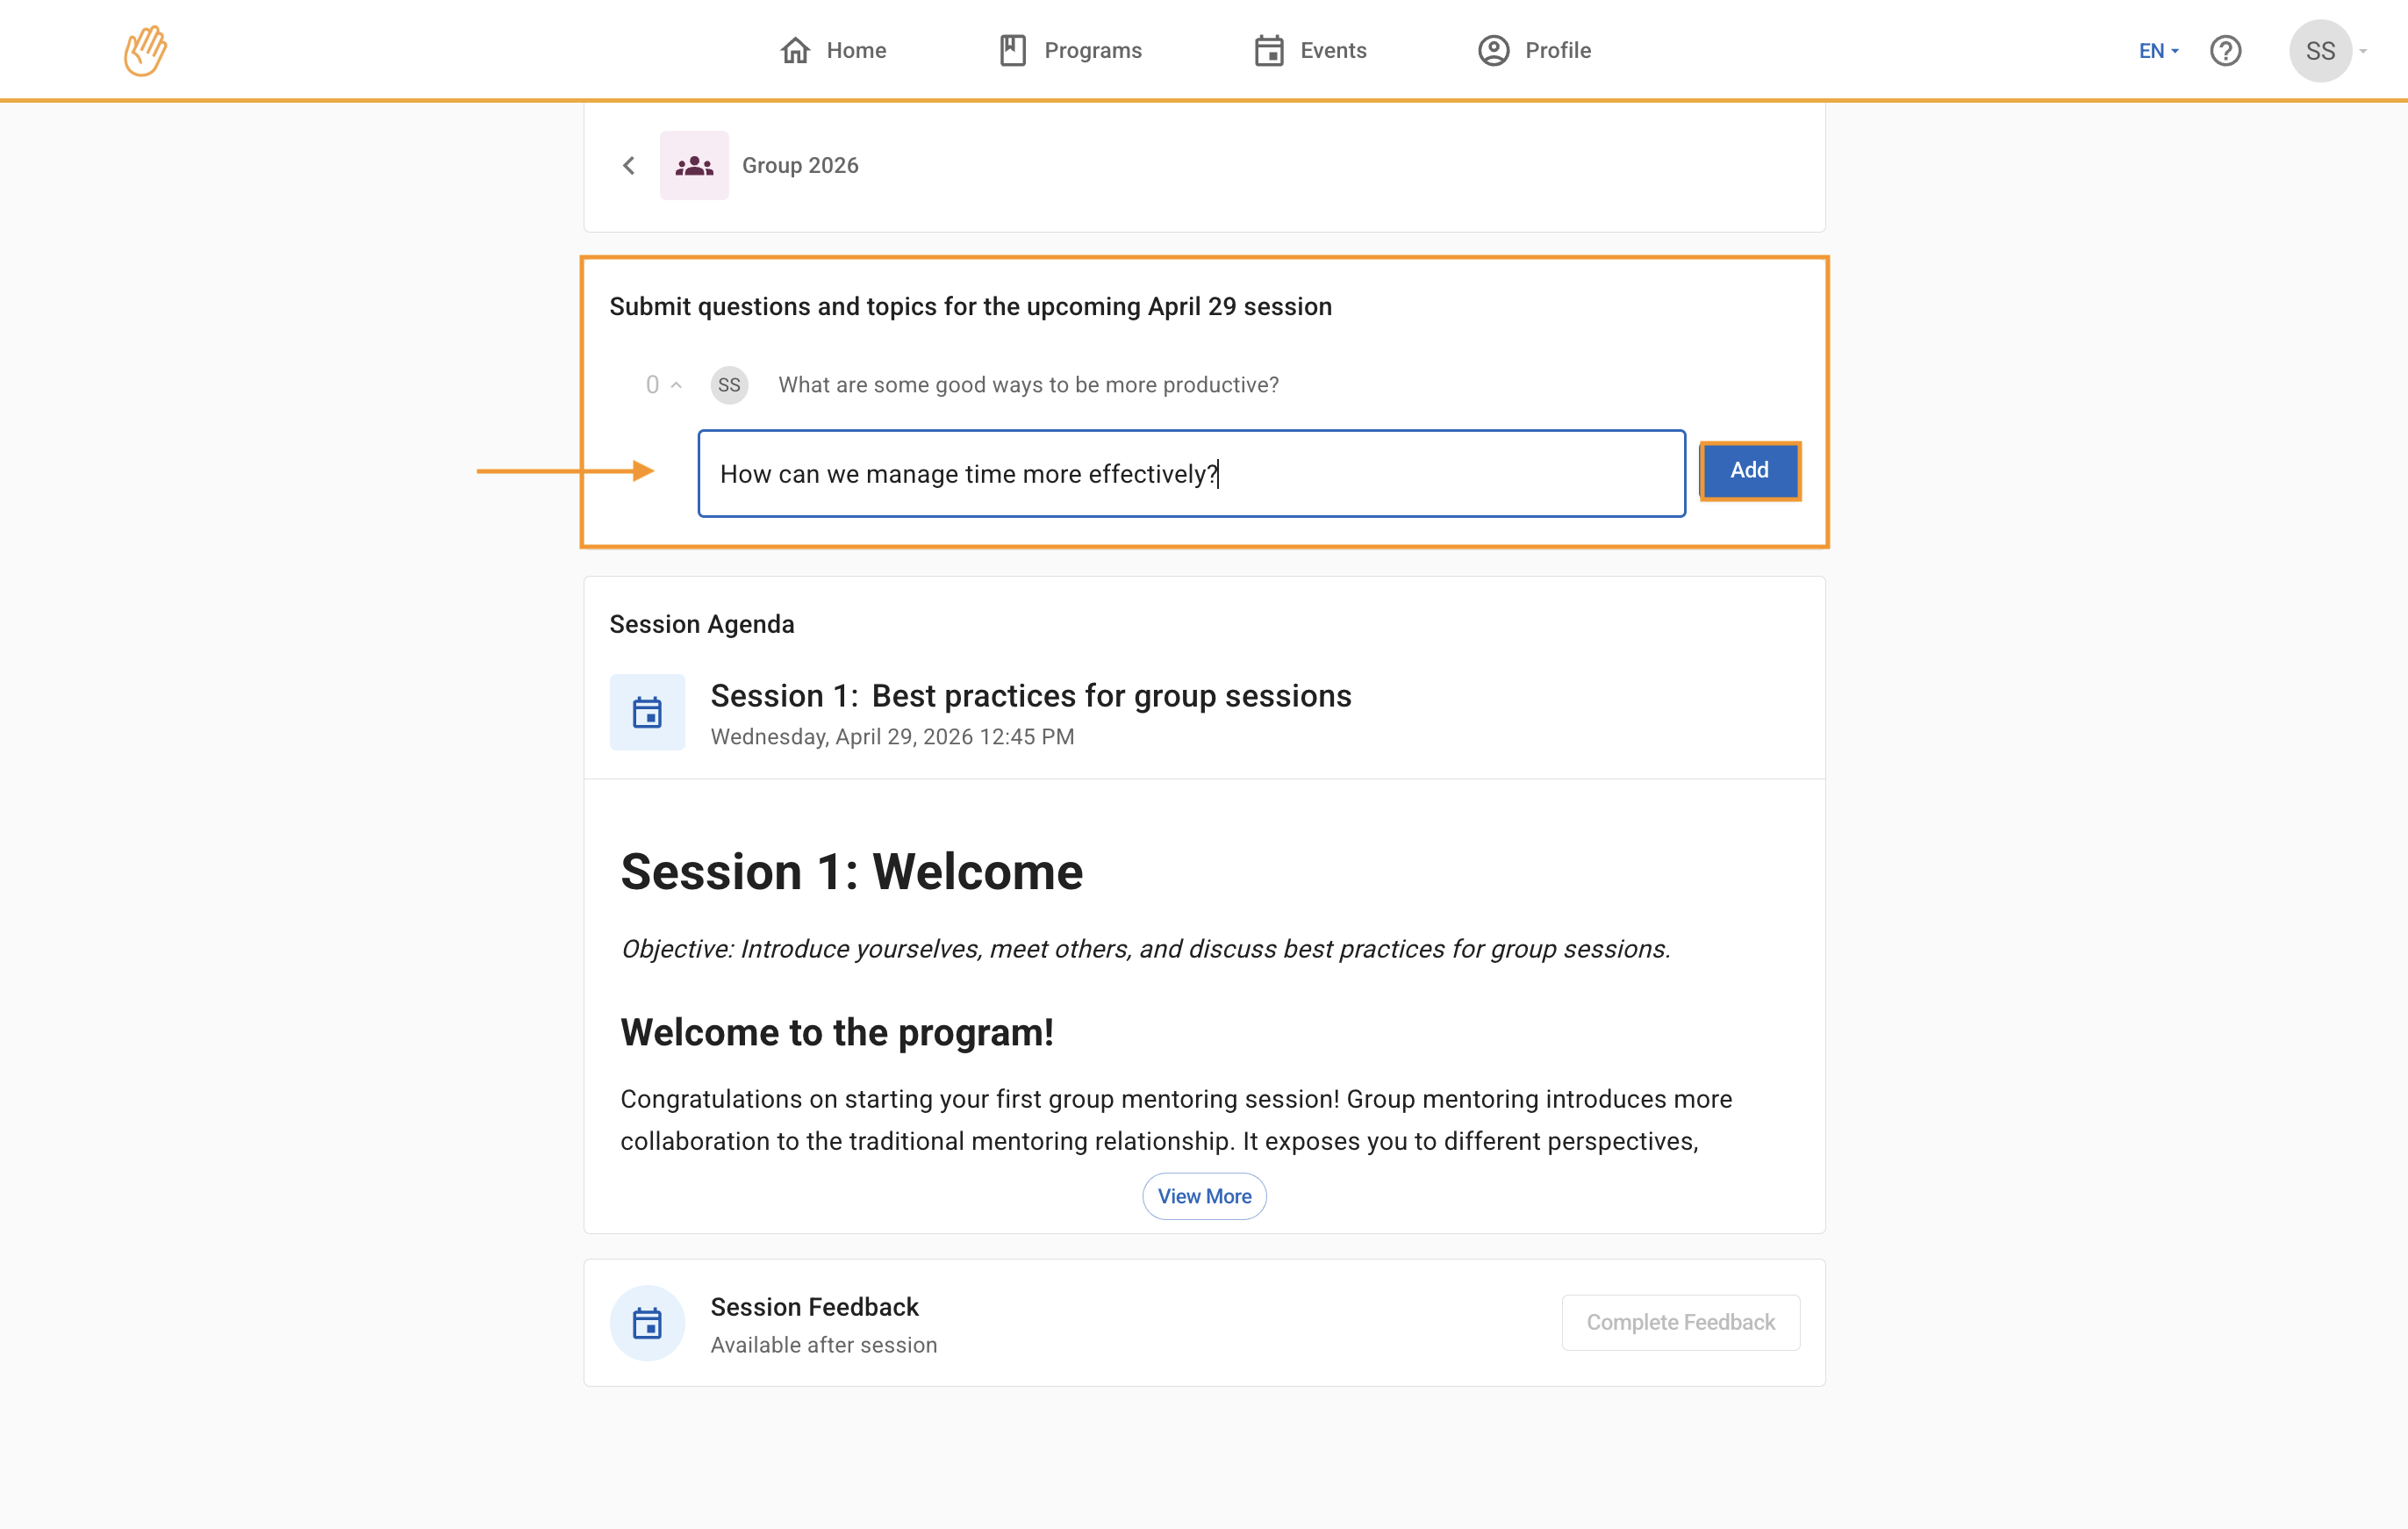Click the Profile person icon

(1493, 50)
